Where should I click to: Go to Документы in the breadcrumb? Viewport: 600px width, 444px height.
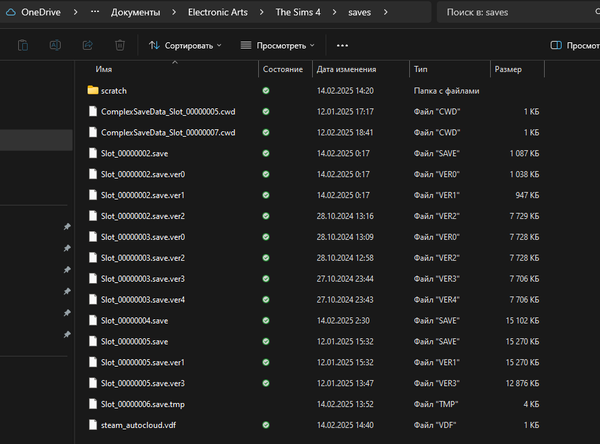click(135, 12)
